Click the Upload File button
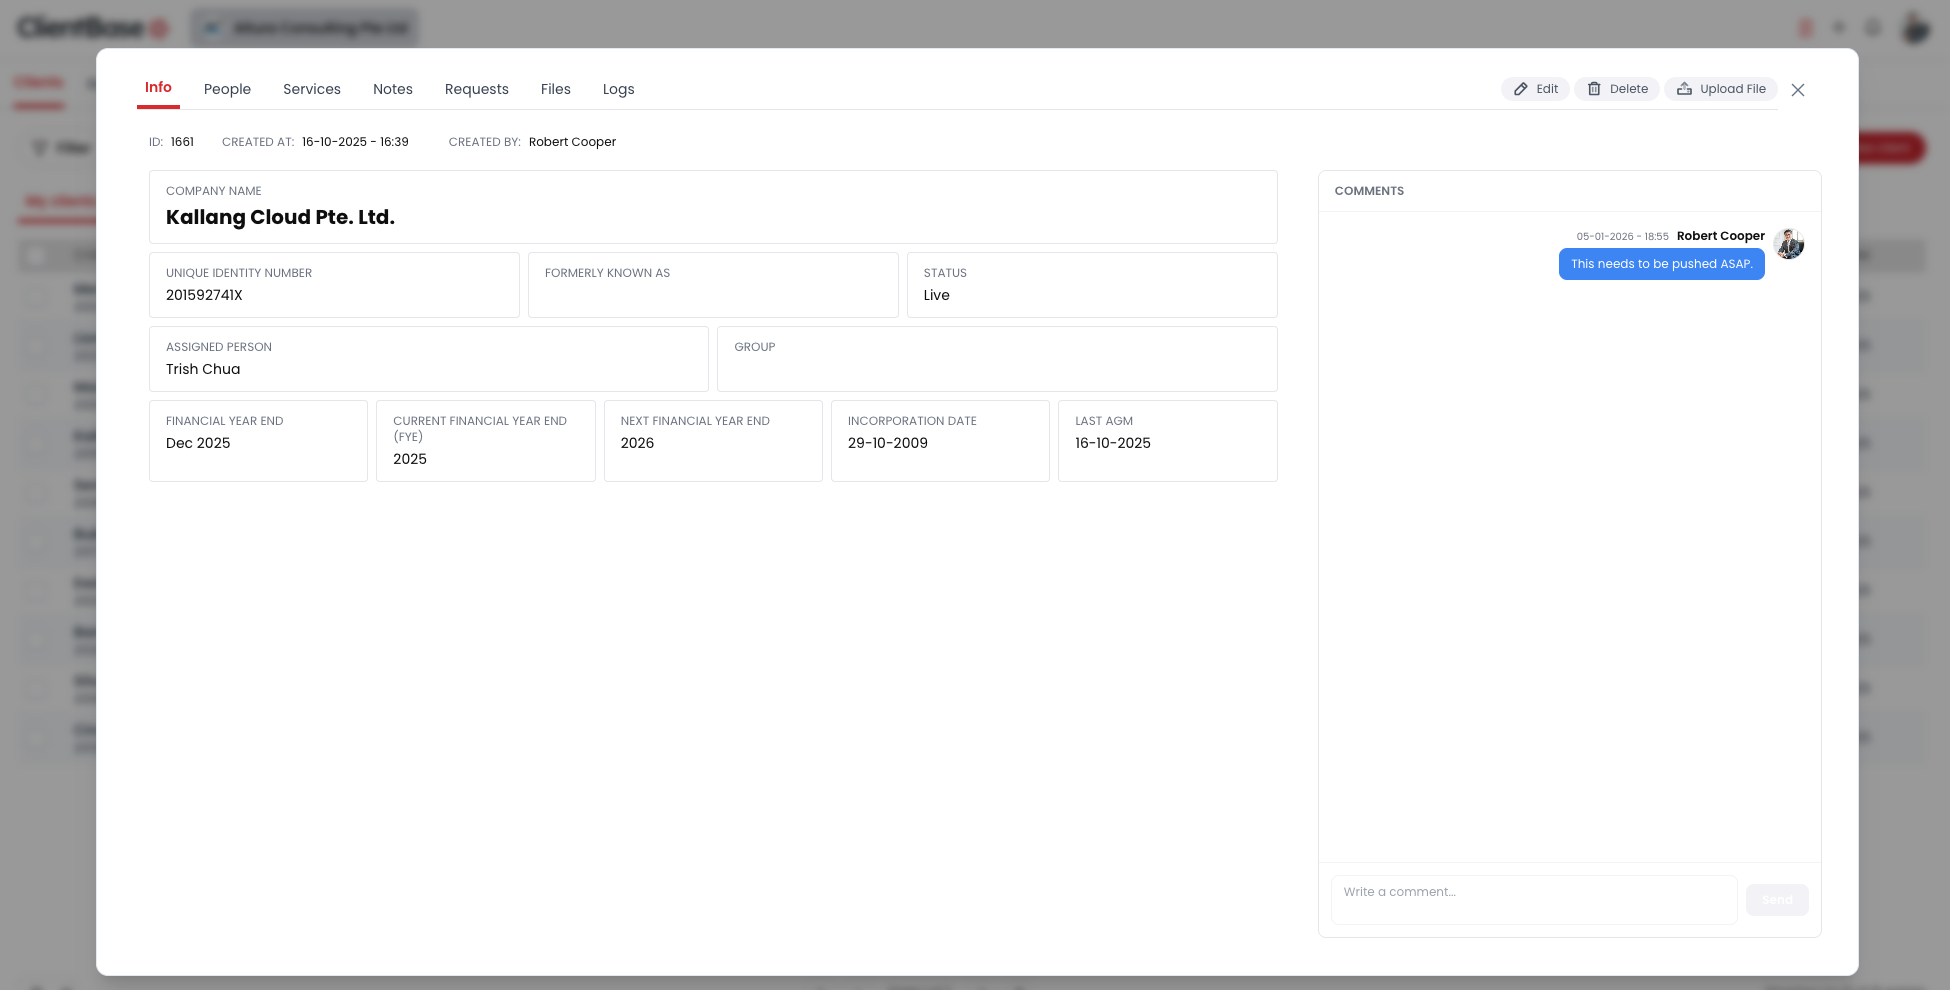Viewport: 1950px width, 990px height. click(1721, 89)
